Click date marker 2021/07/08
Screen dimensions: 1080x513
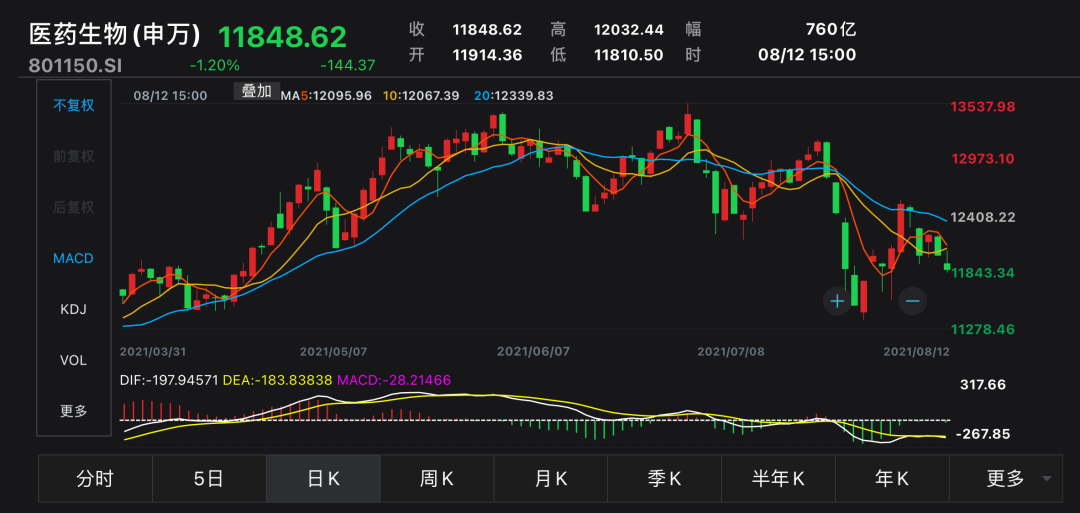[x=731, y=351]
